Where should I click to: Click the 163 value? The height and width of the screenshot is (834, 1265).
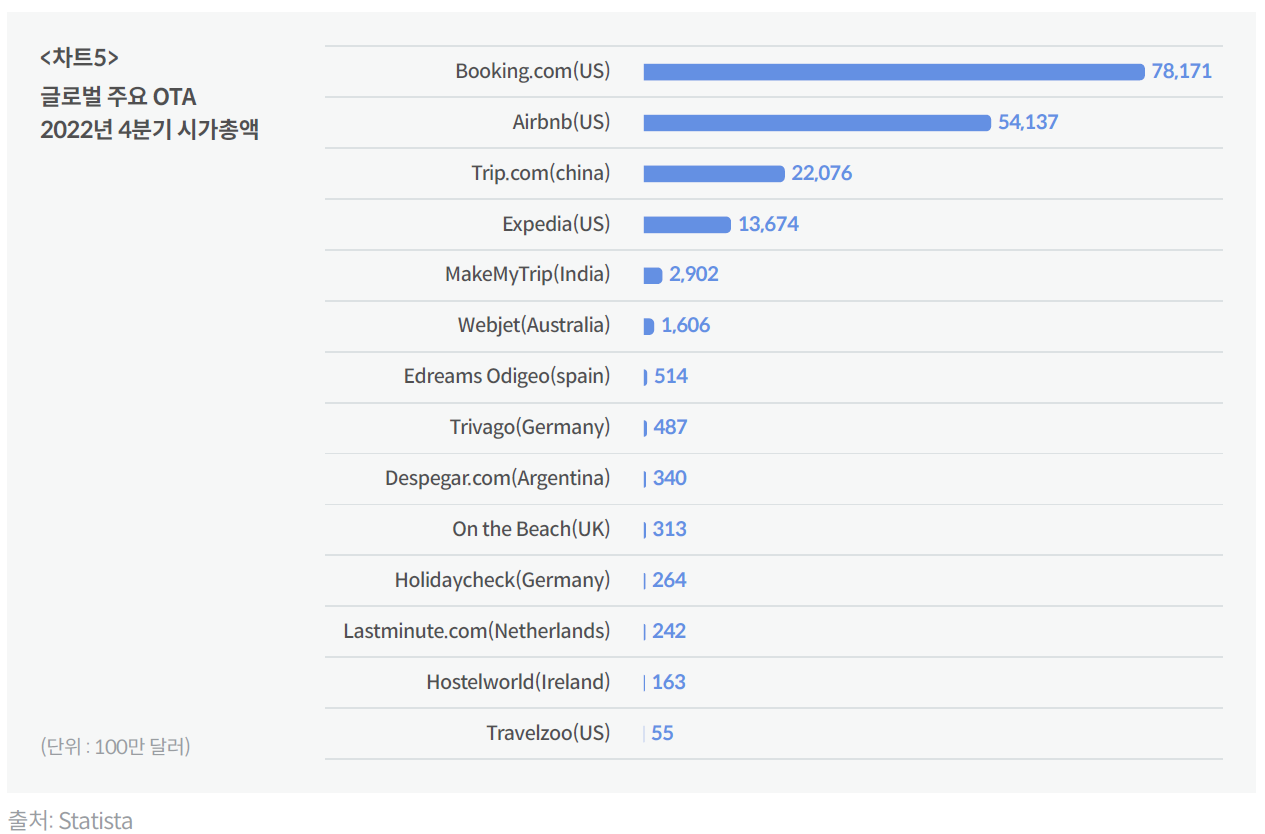pos(669,682)
